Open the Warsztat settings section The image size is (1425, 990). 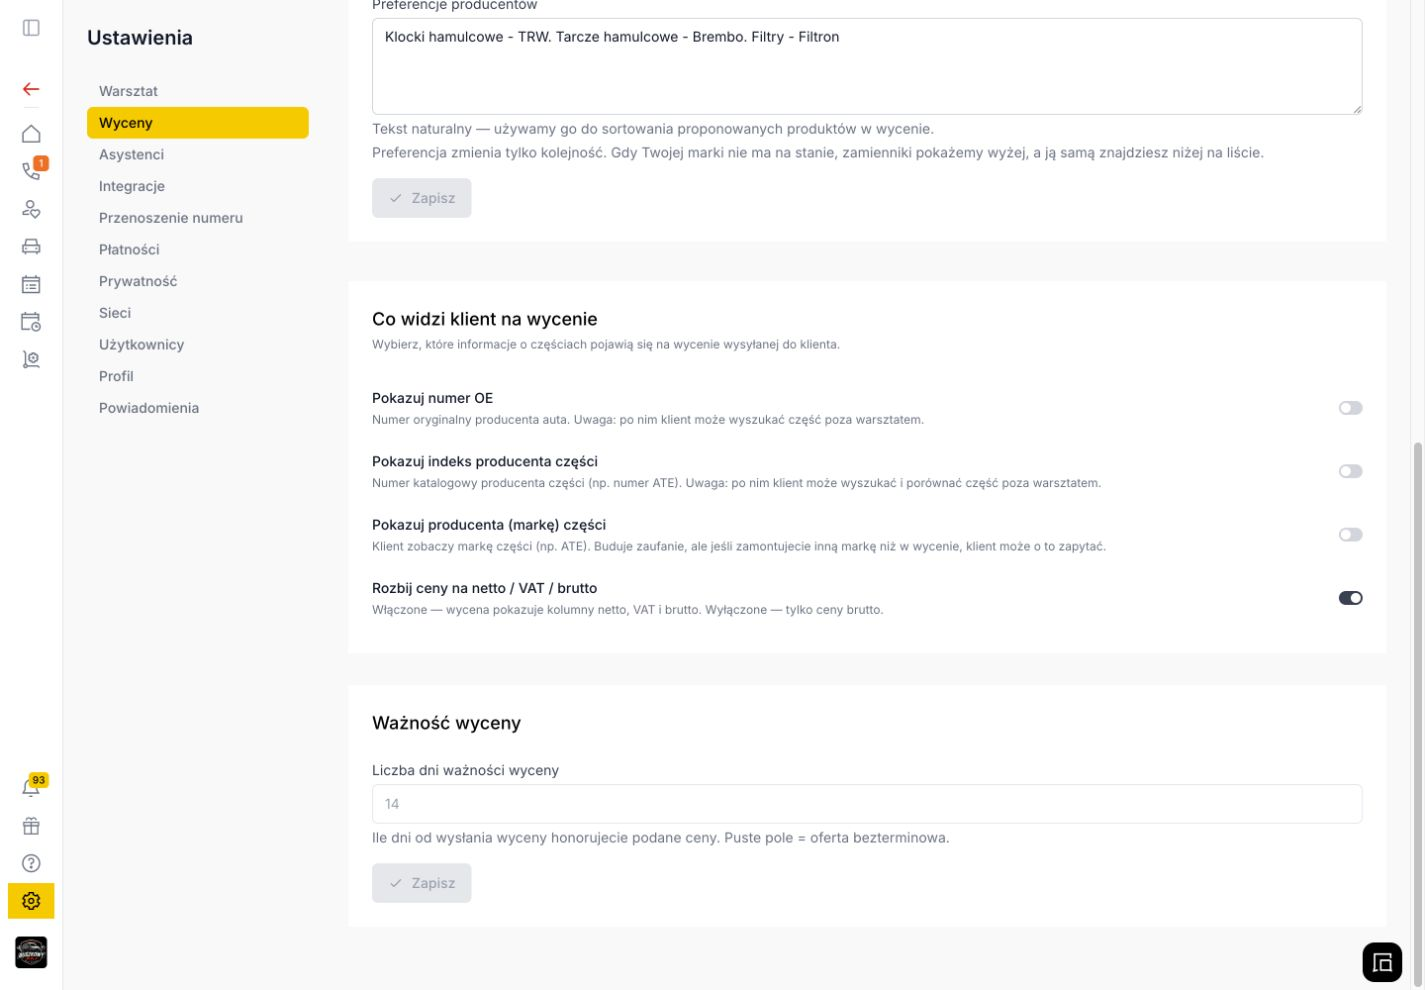[198, 91]
